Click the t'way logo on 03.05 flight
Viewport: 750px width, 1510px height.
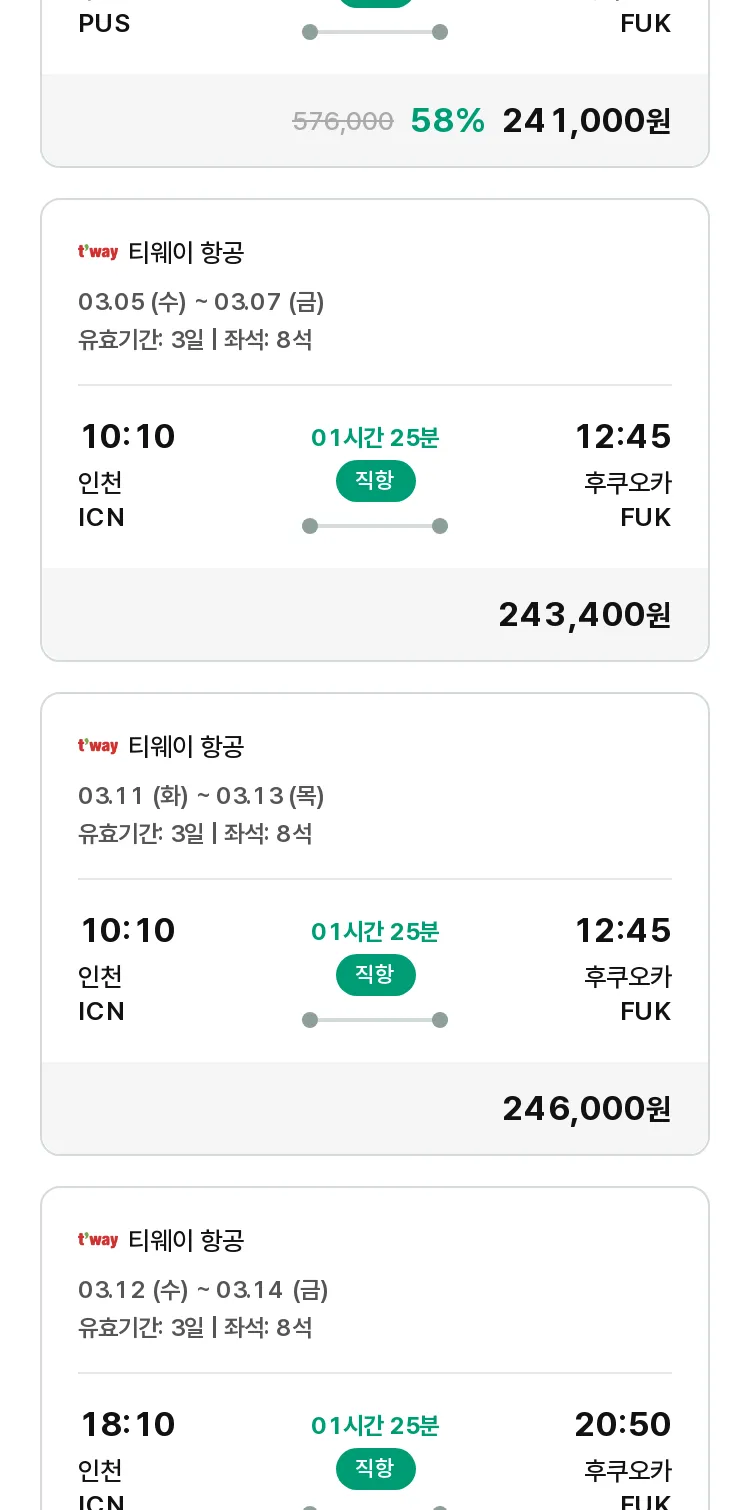98,252
